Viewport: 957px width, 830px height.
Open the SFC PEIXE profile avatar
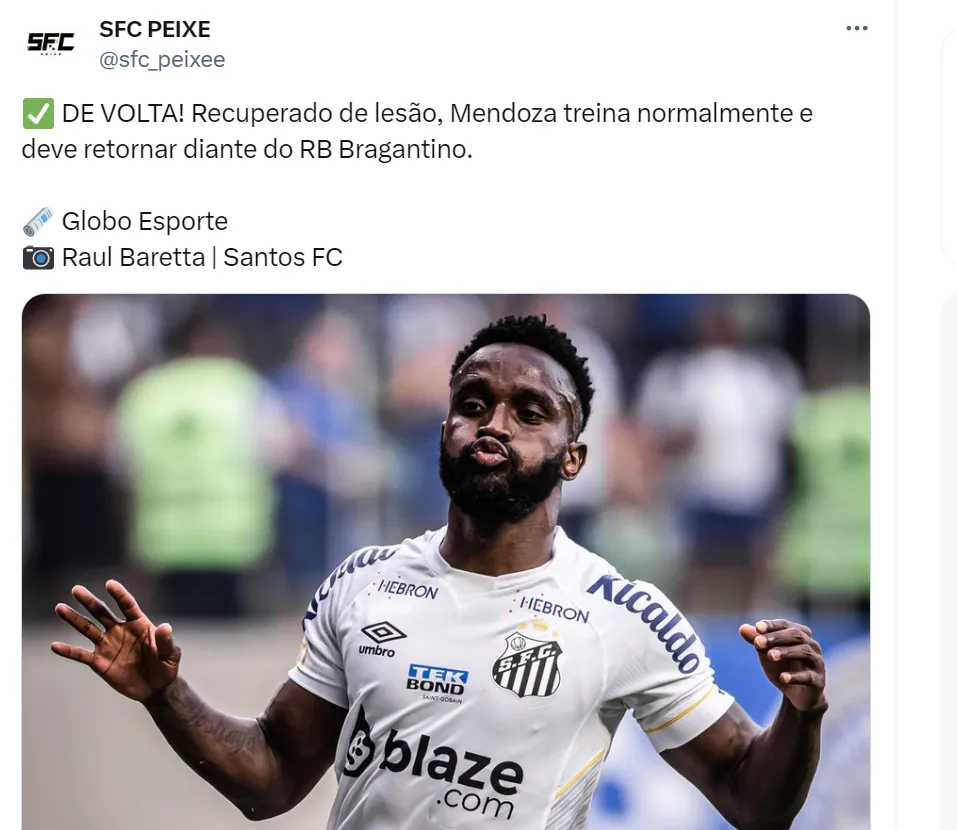(51, 43)
